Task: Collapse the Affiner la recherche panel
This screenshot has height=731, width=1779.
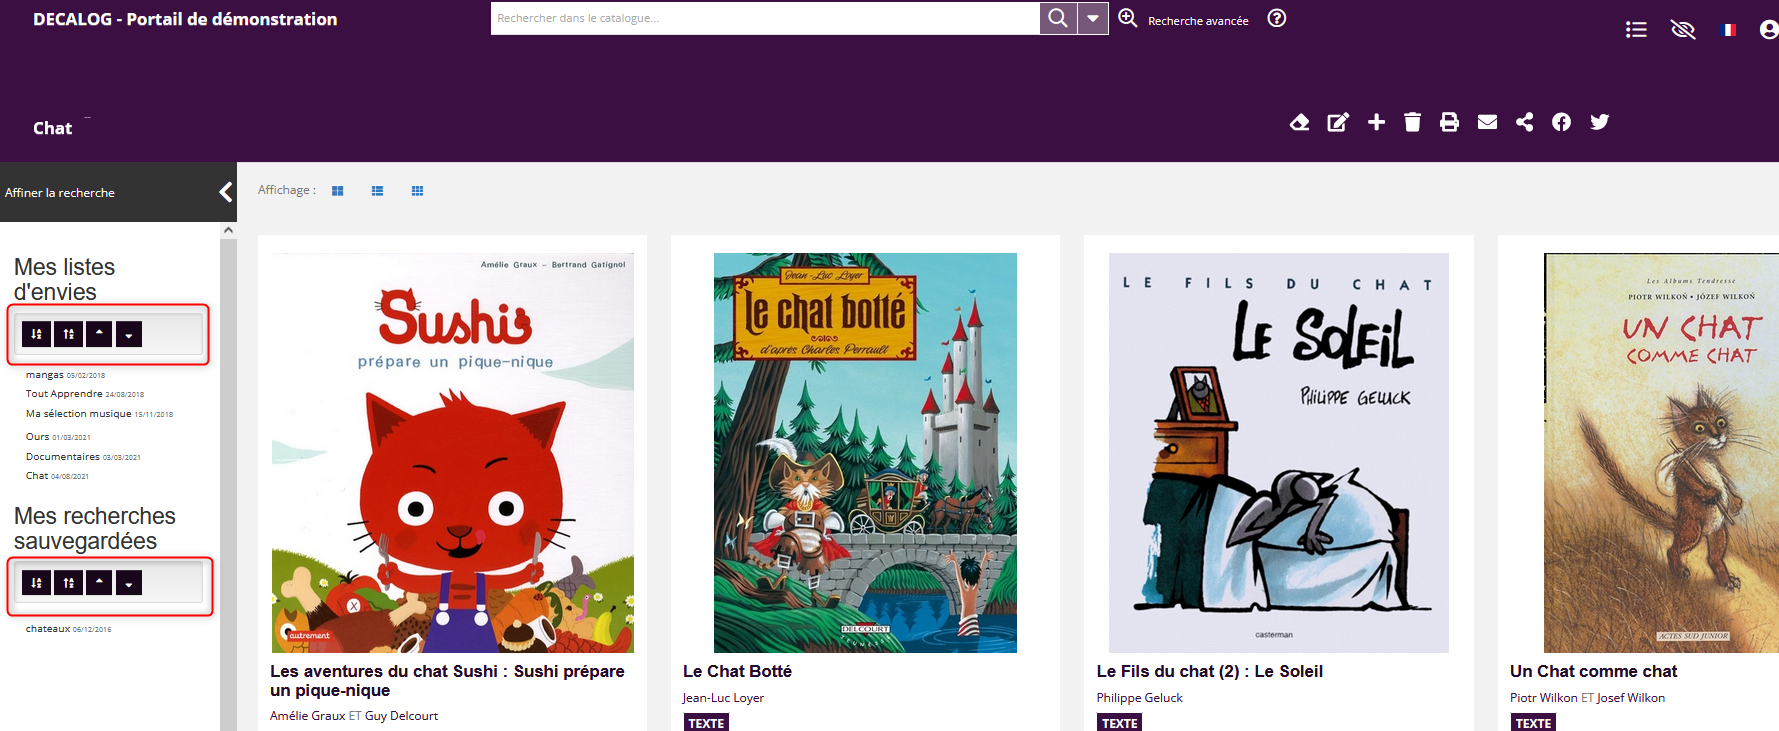Action: click(225, 192)
